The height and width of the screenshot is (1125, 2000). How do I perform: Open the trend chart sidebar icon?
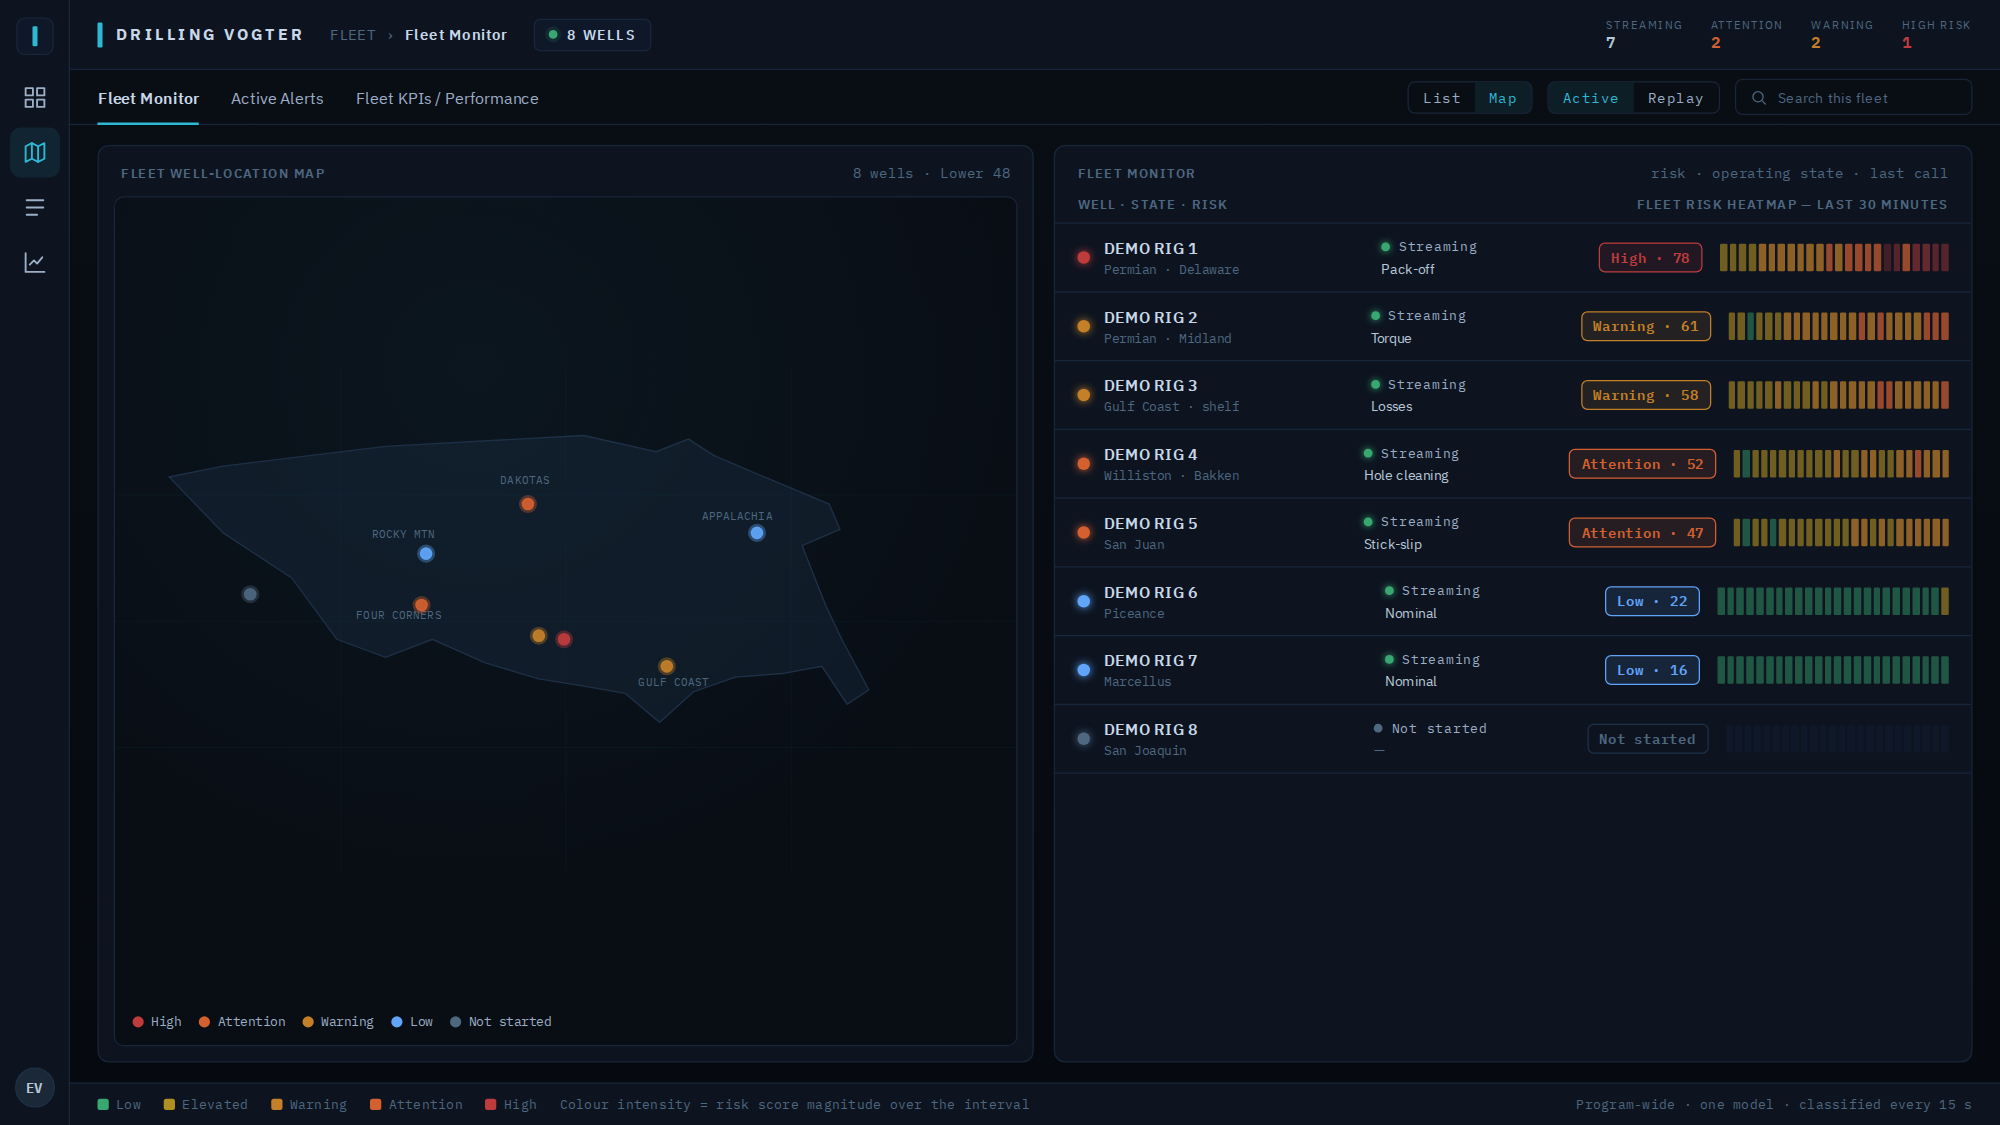(35, 262)
